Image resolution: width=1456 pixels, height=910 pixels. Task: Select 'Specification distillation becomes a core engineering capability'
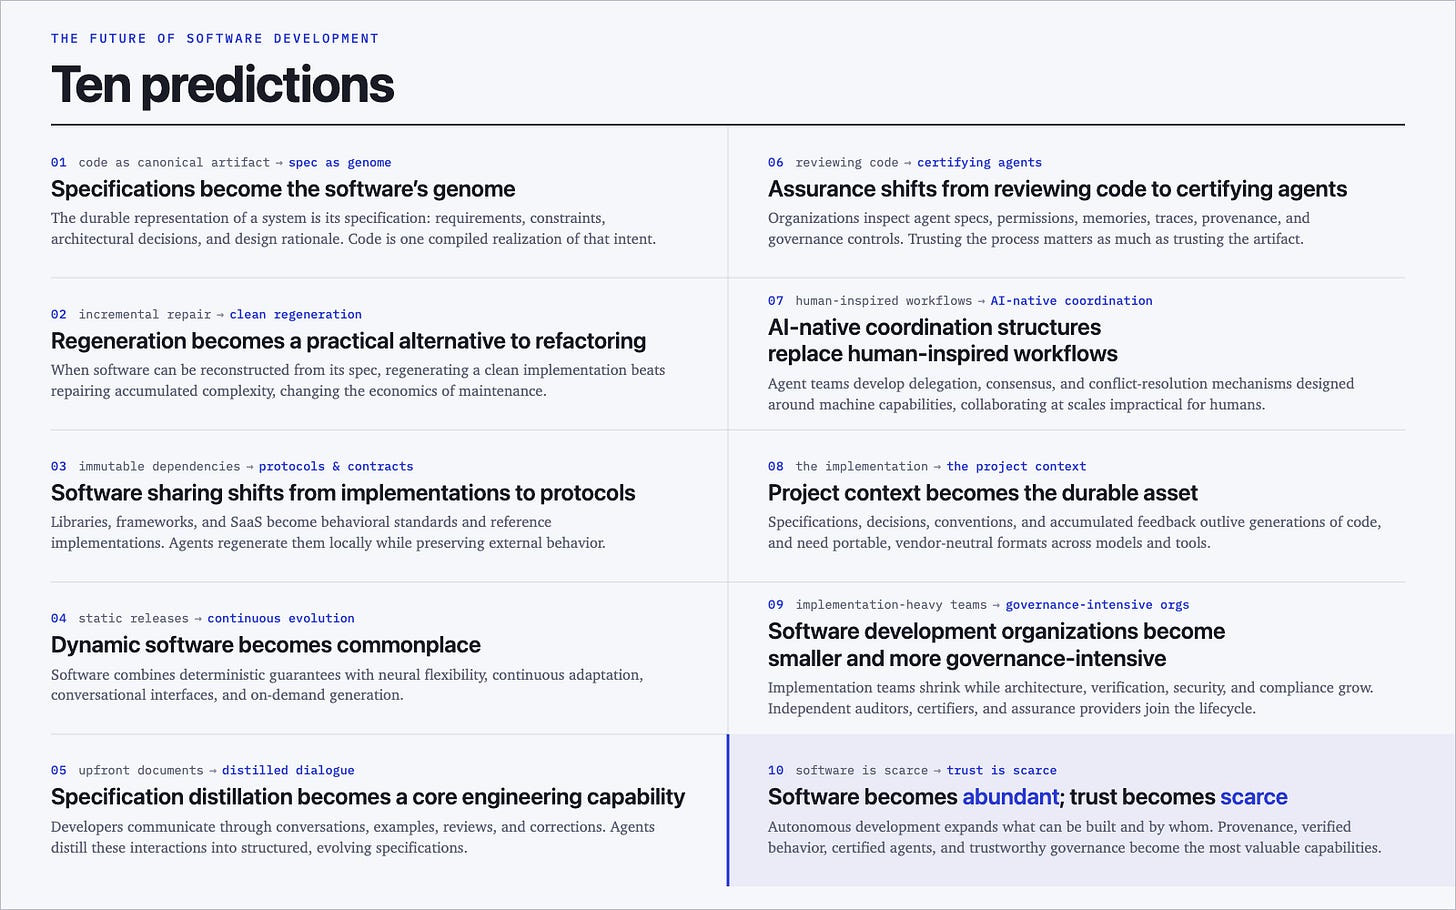click(x=368, y=797)
